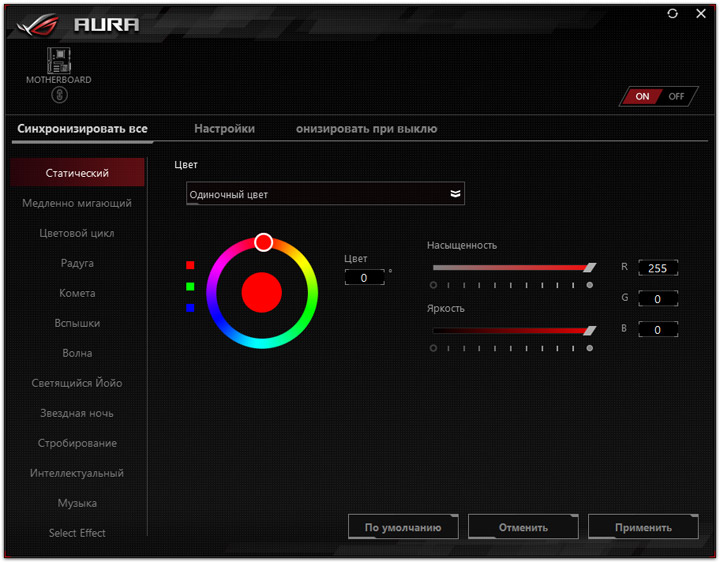
Task: Click the Применить button
Action: pos(643,527)
